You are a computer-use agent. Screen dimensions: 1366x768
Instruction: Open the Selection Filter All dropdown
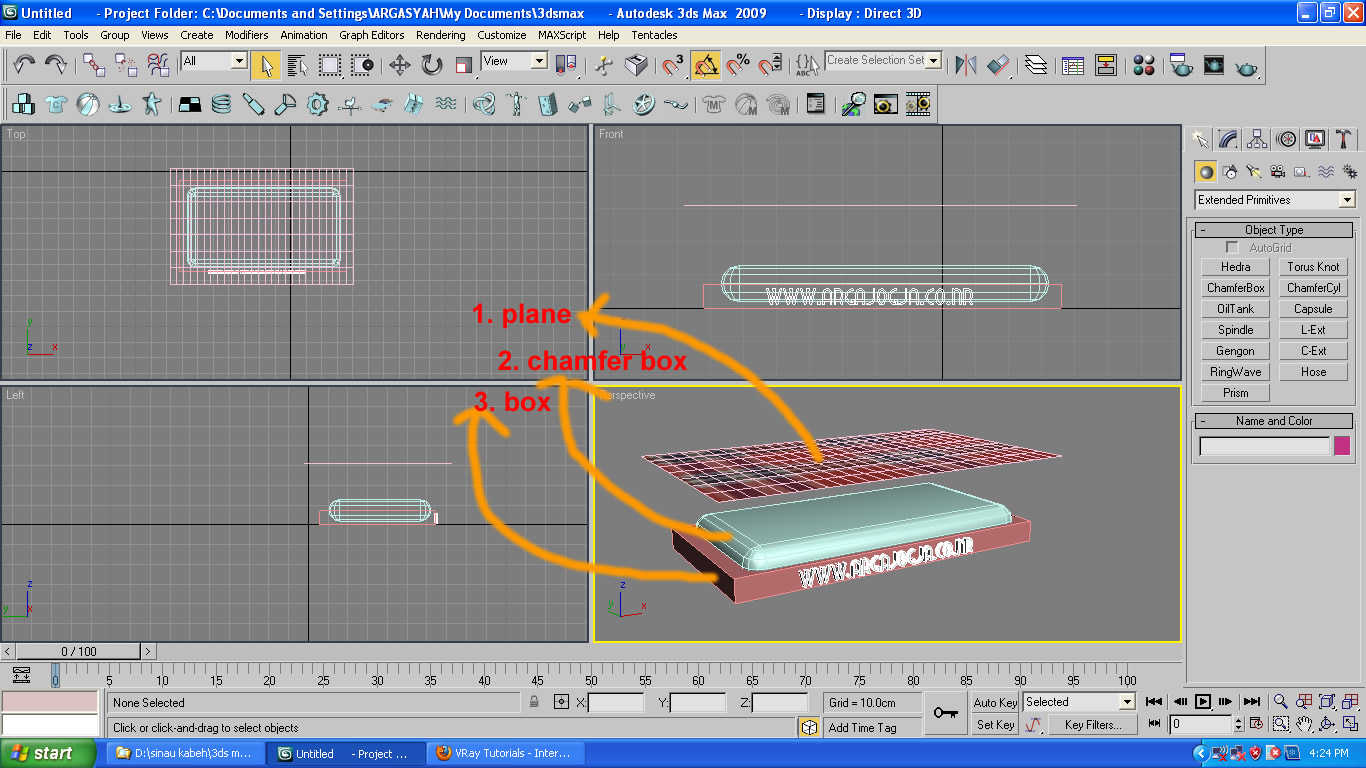coord(214,61)
